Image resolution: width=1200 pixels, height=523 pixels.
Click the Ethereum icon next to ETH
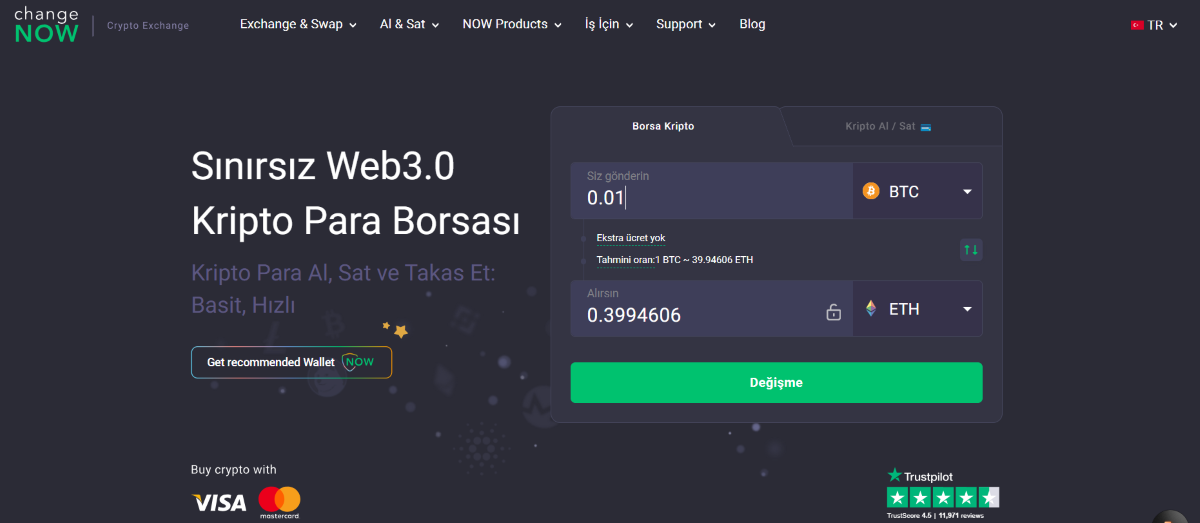[x=870, y=309]
